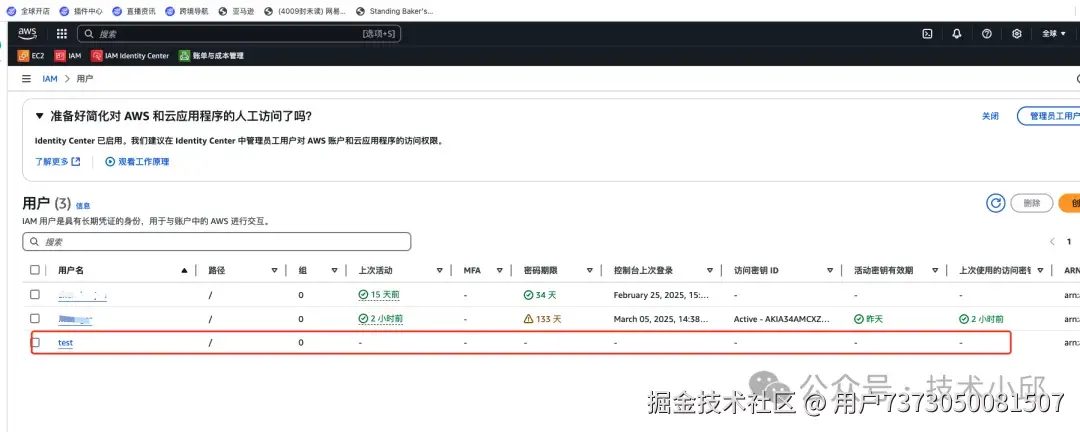Open the EC2 favorites shortcut
The height and width of the screenshot is (432, 1080).
(31, 56)
